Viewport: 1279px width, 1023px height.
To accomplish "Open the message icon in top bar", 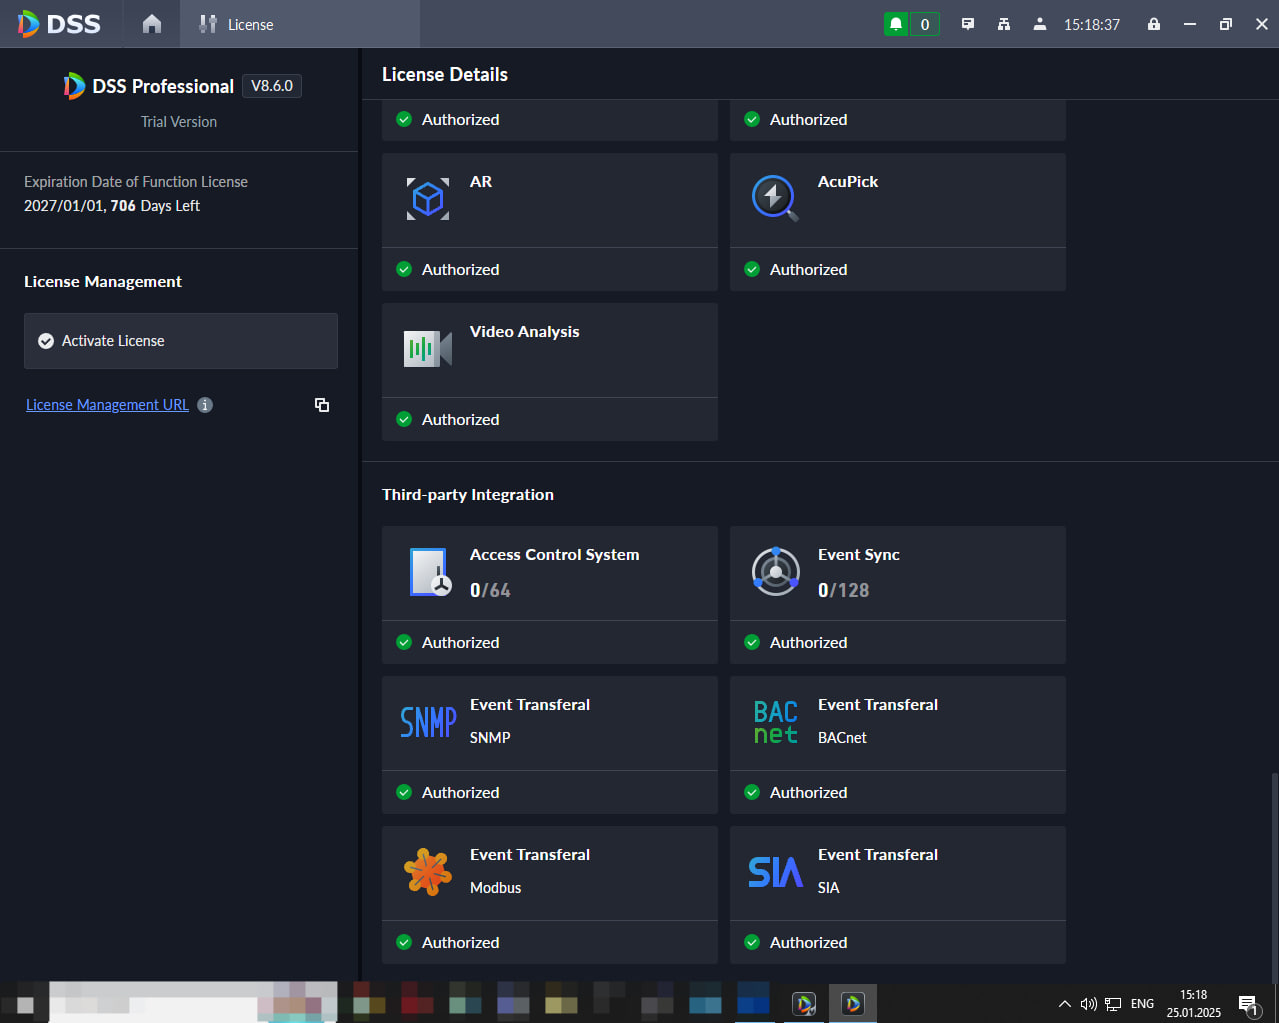I will point(968,24).
